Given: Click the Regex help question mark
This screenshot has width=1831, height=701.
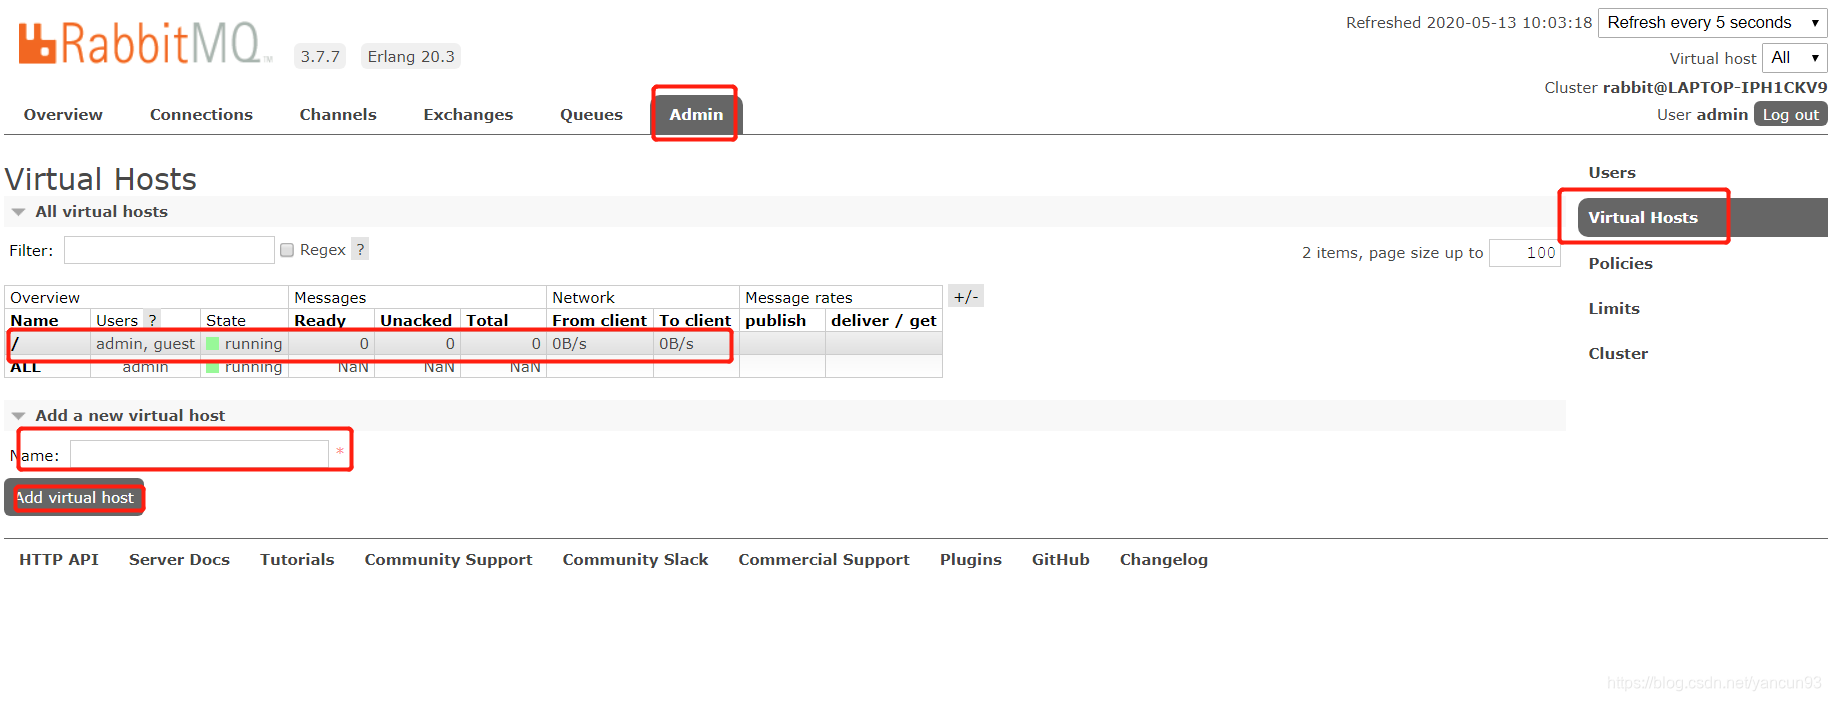Looking at the screenshot, I should click(x=360, y=249).
